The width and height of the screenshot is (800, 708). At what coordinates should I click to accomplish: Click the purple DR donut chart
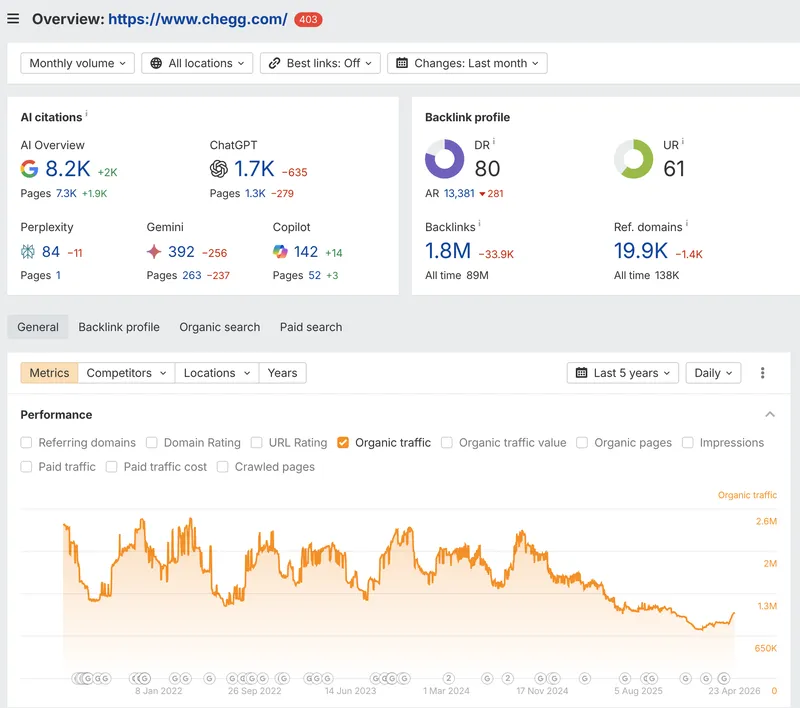[444, 159]
